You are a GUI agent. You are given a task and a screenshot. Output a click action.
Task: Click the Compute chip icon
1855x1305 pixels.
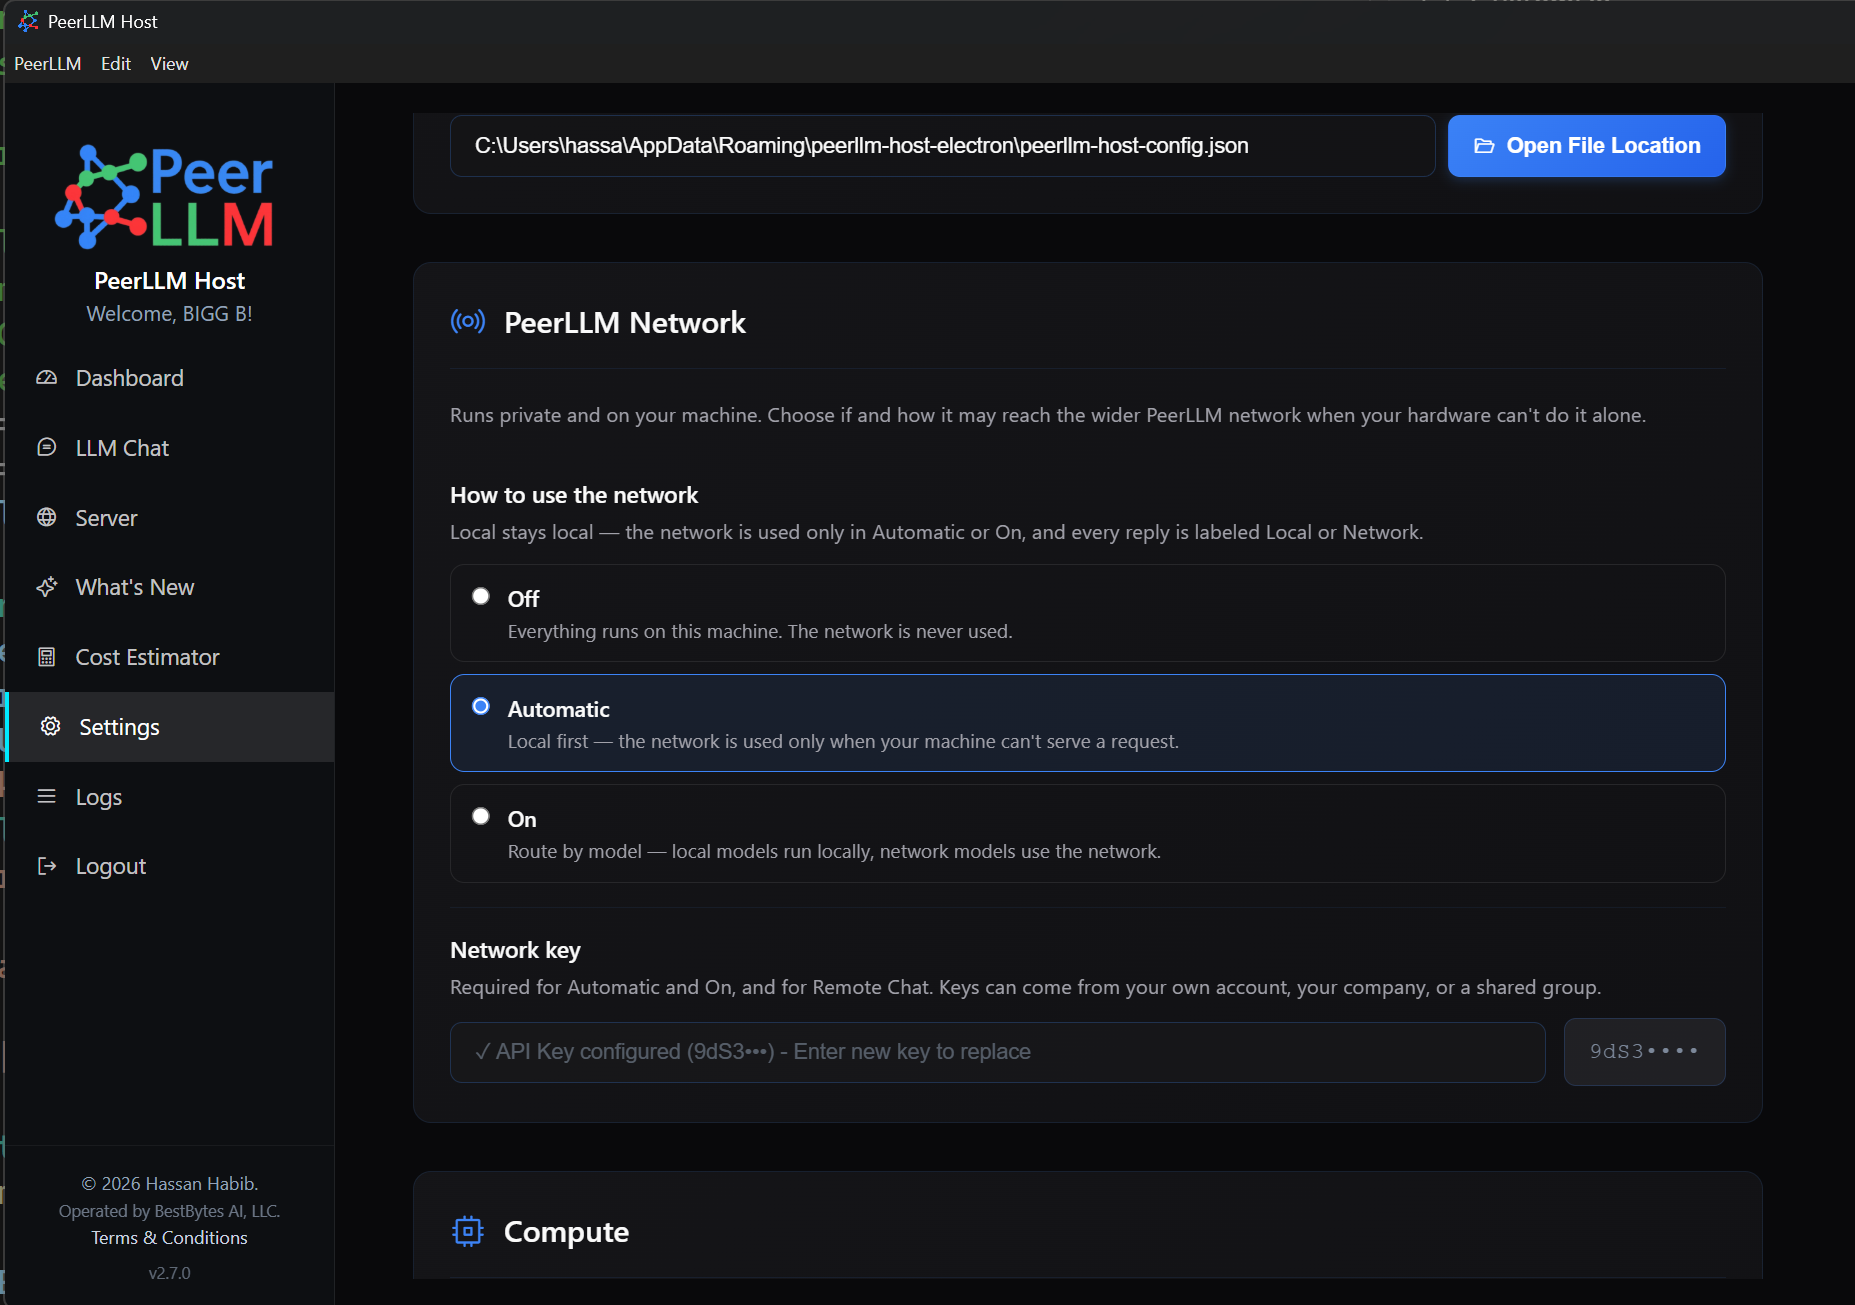click(468, 1231)
